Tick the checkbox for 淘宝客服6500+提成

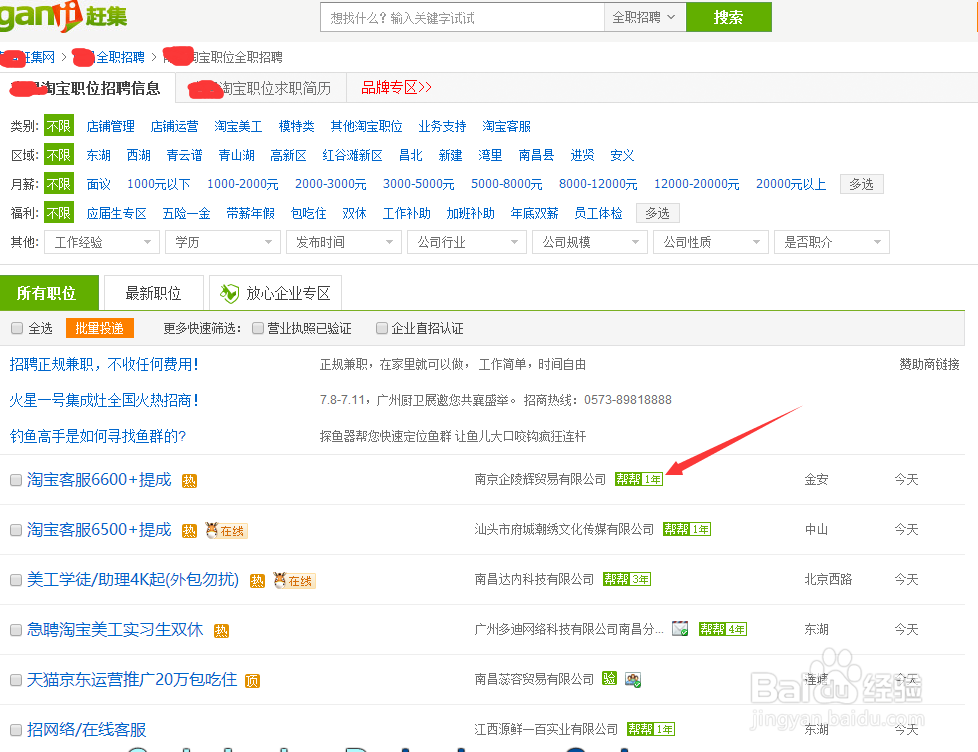click(x=16, y=530)
